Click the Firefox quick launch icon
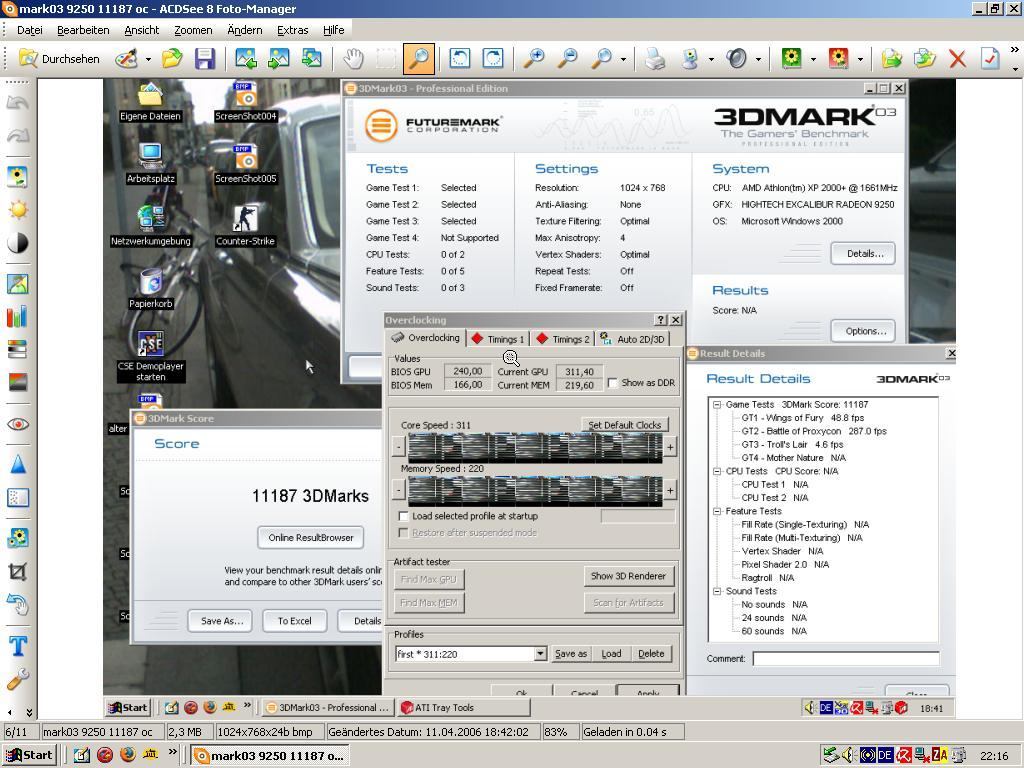1024x768 pixels. pos(128,755)
